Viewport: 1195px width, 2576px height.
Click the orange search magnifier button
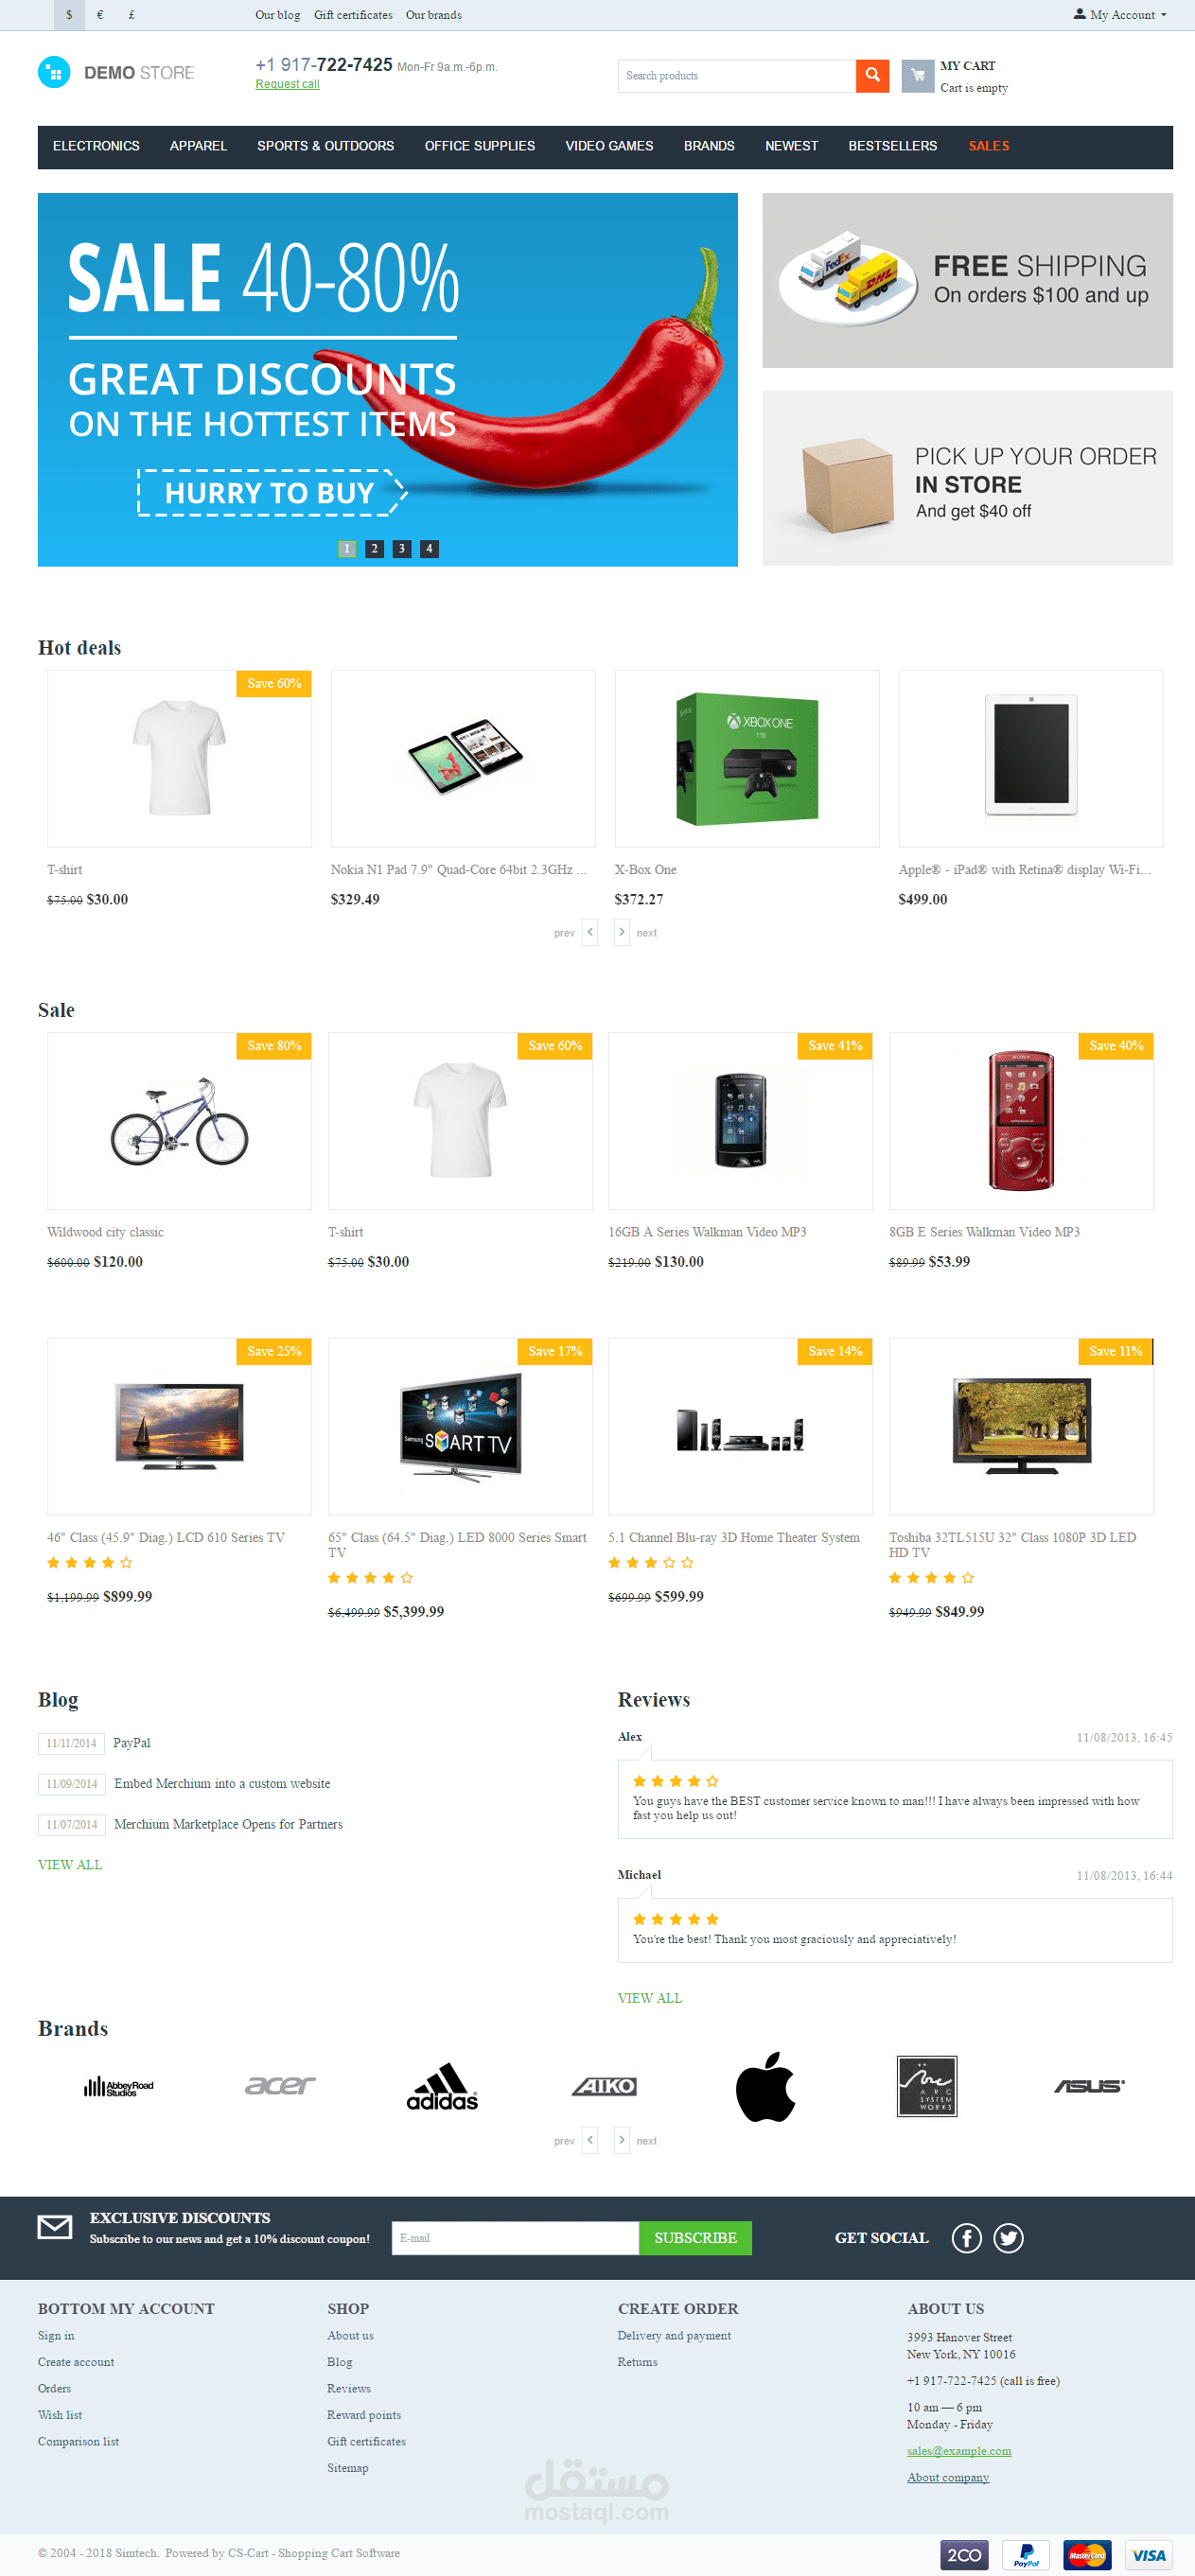click(872, 76)
